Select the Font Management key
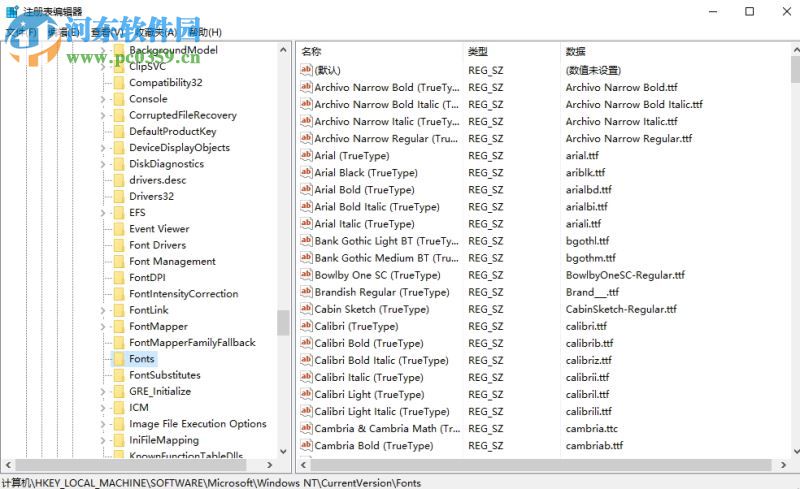800x489 pixels. pos(172,261)
